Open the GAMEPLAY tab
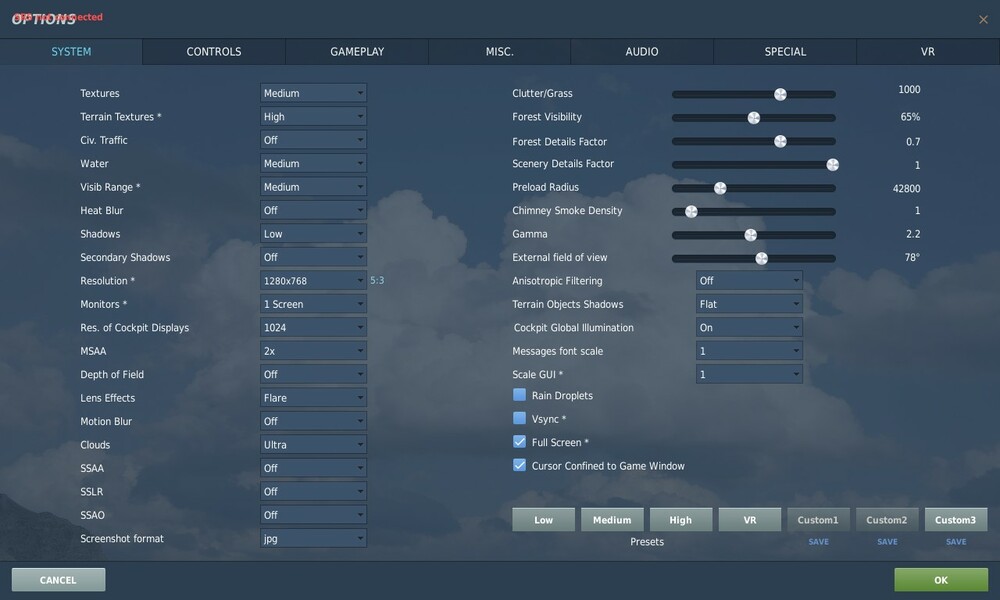 pyautogui.click(x=357, y=52)
